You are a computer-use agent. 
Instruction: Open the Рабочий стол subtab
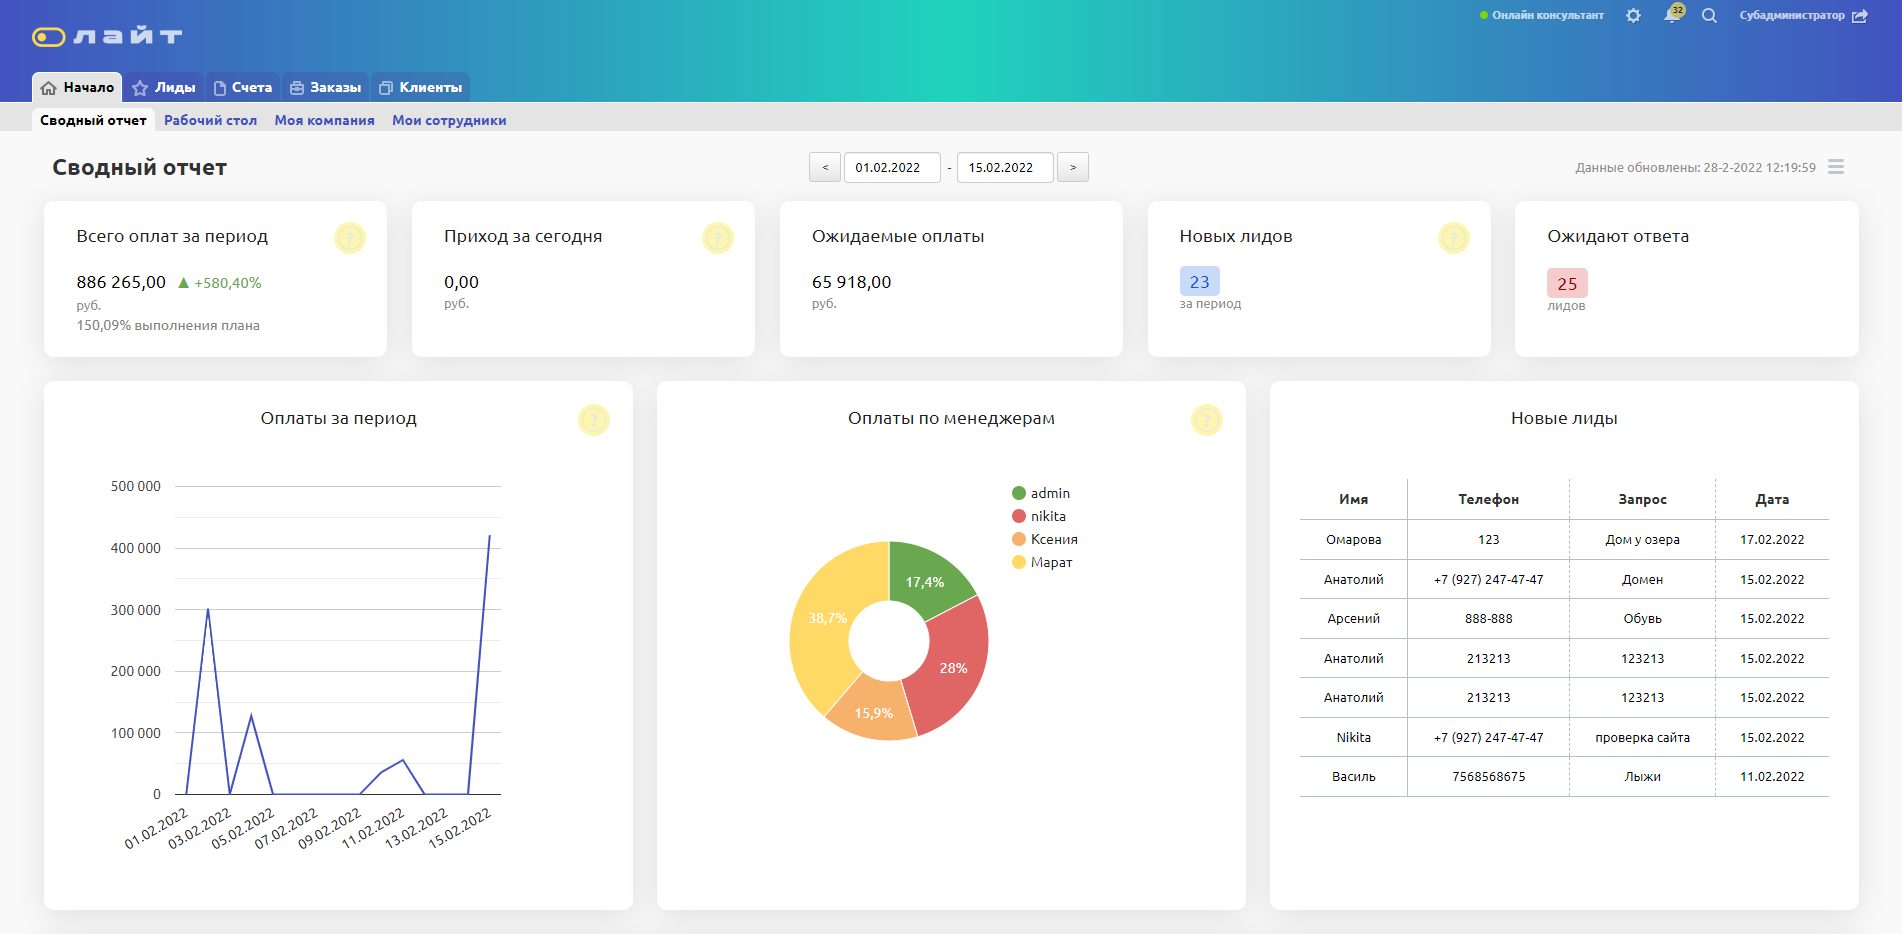click(x=210, y=120)
